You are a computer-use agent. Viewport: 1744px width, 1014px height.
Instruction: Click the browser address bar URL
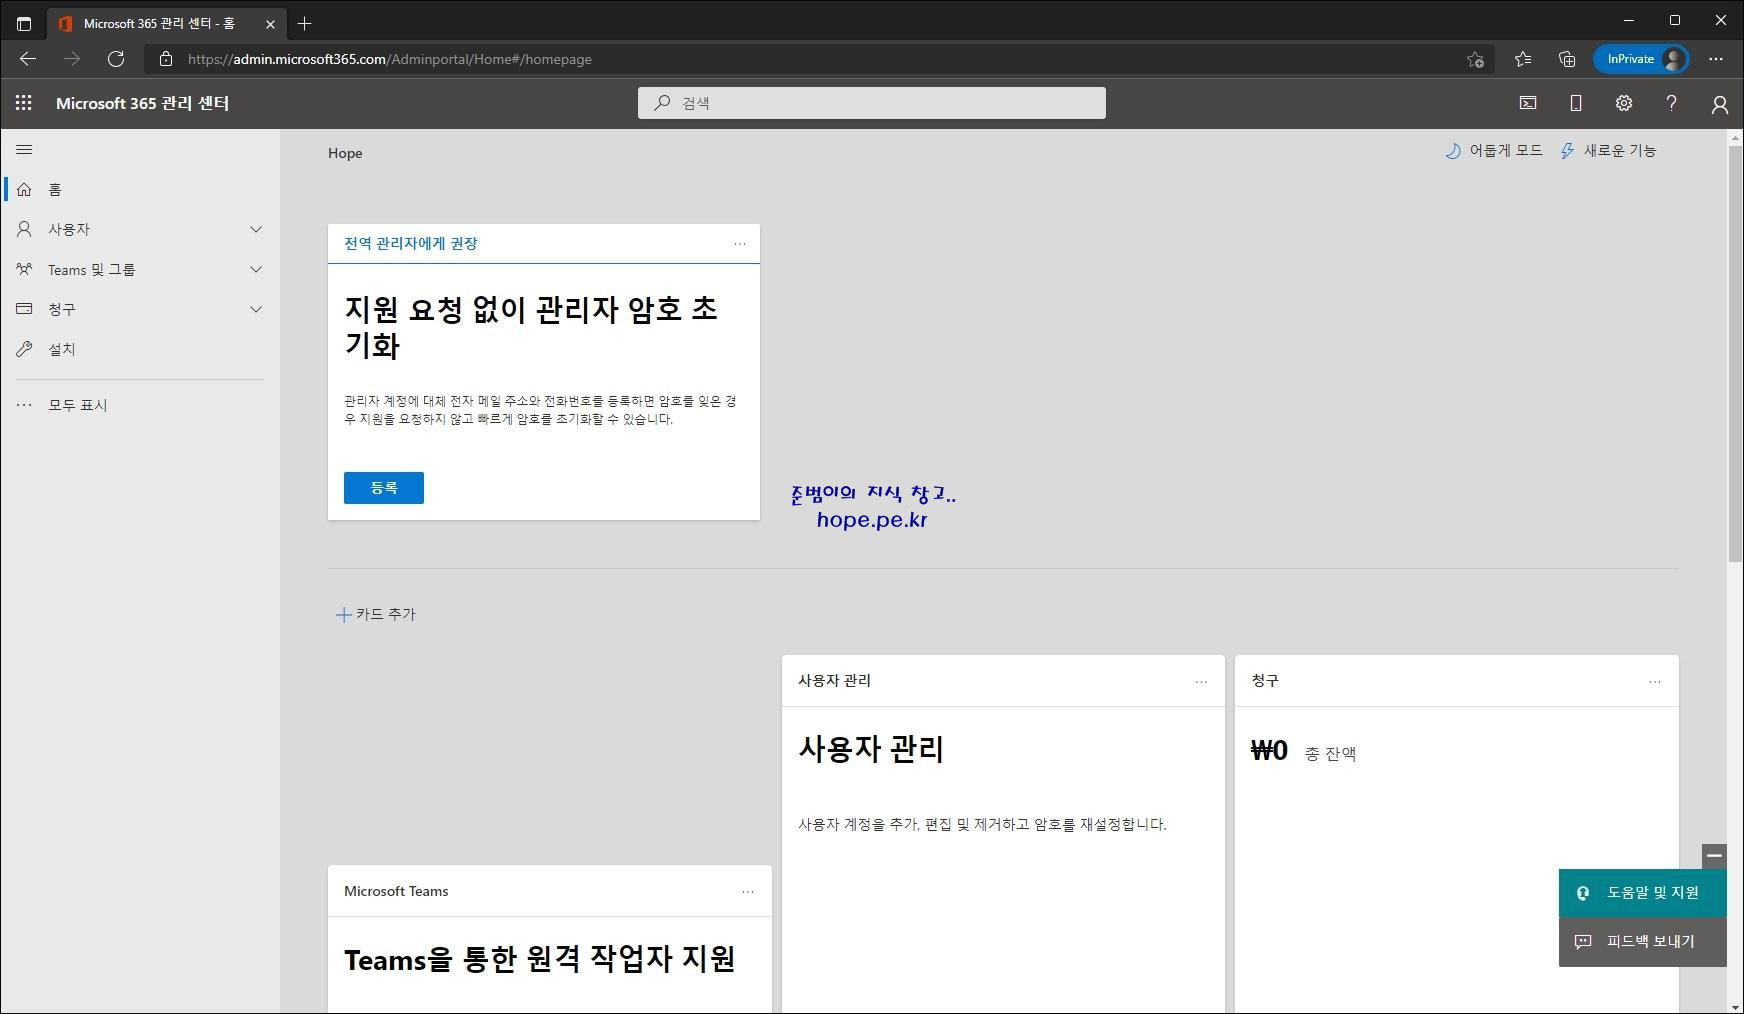(390, 59)
